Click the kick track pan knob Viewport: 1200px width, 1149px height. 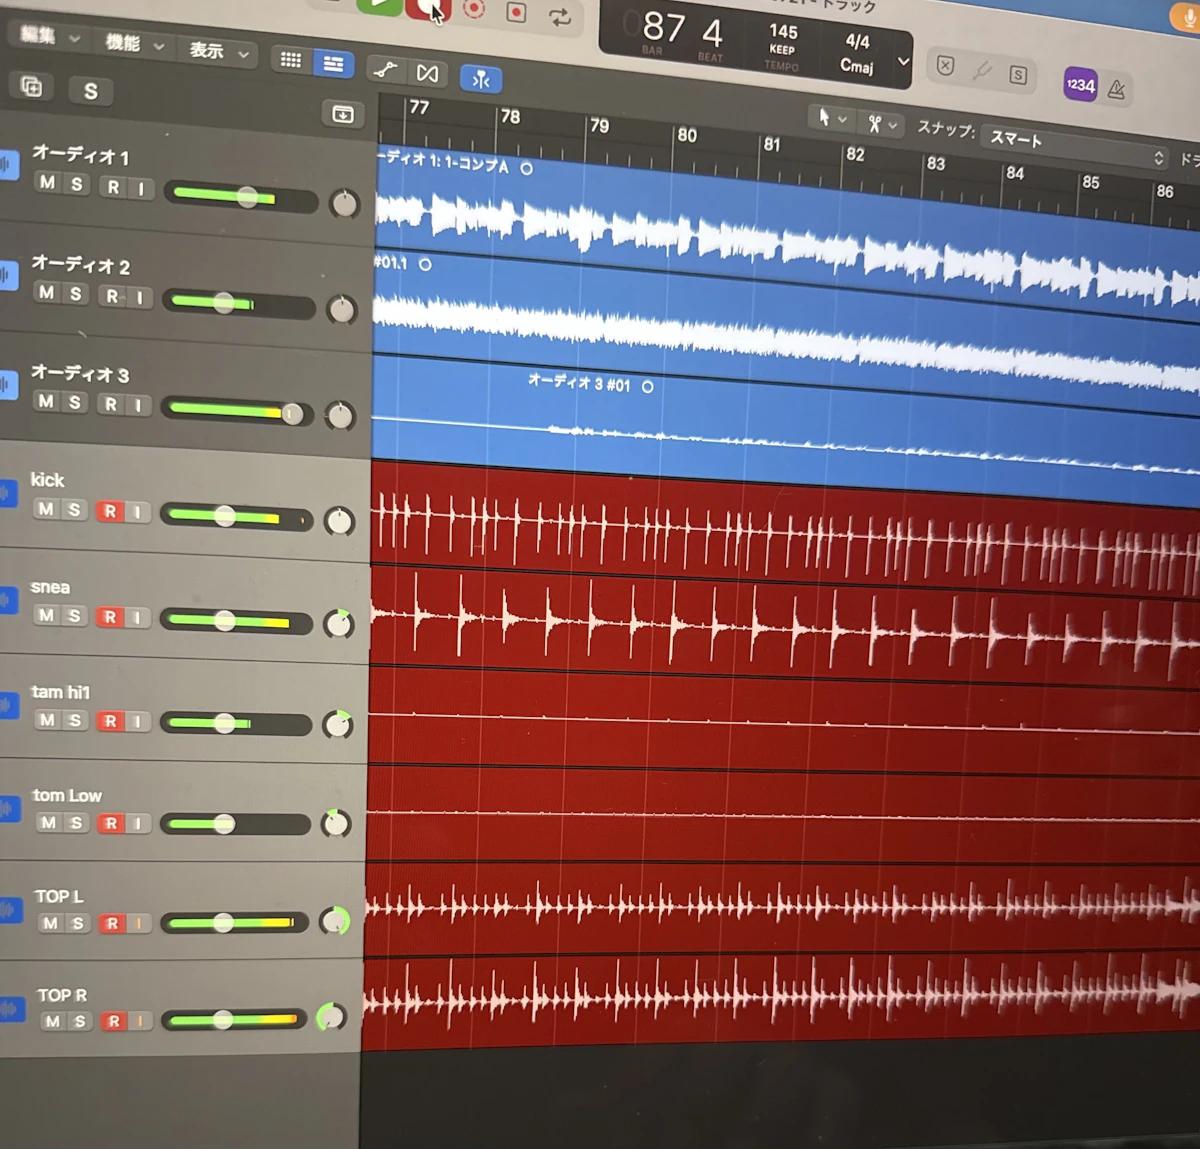pyautogui.click(x=339, y=522)
